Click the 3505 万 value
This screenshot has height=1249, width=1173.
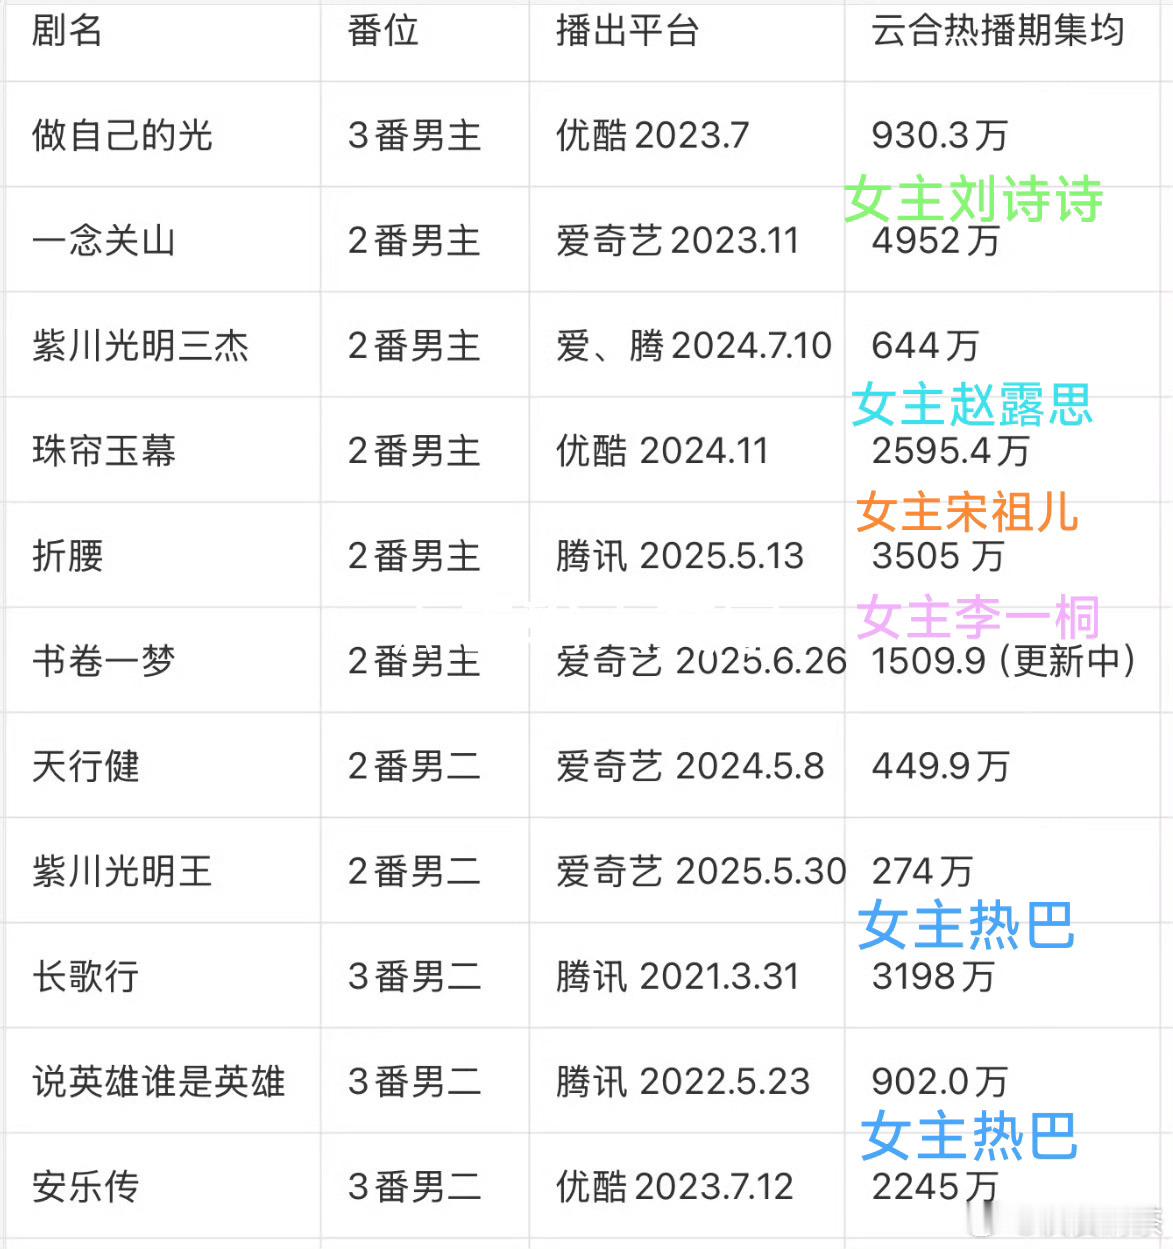(x=938, y=556)
